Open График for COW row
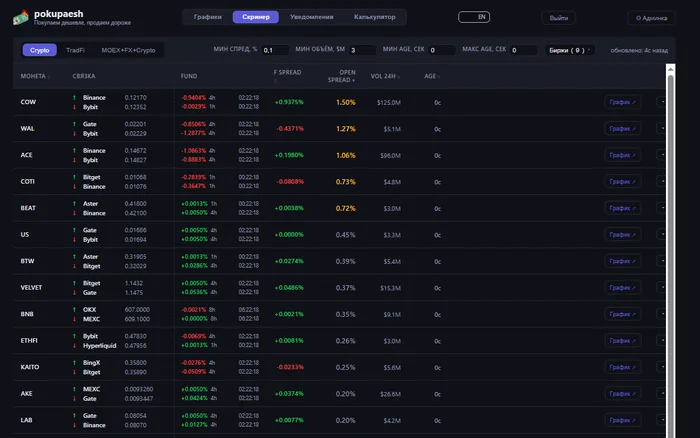This screenshot has height=438, width=700. pos(622,102)
